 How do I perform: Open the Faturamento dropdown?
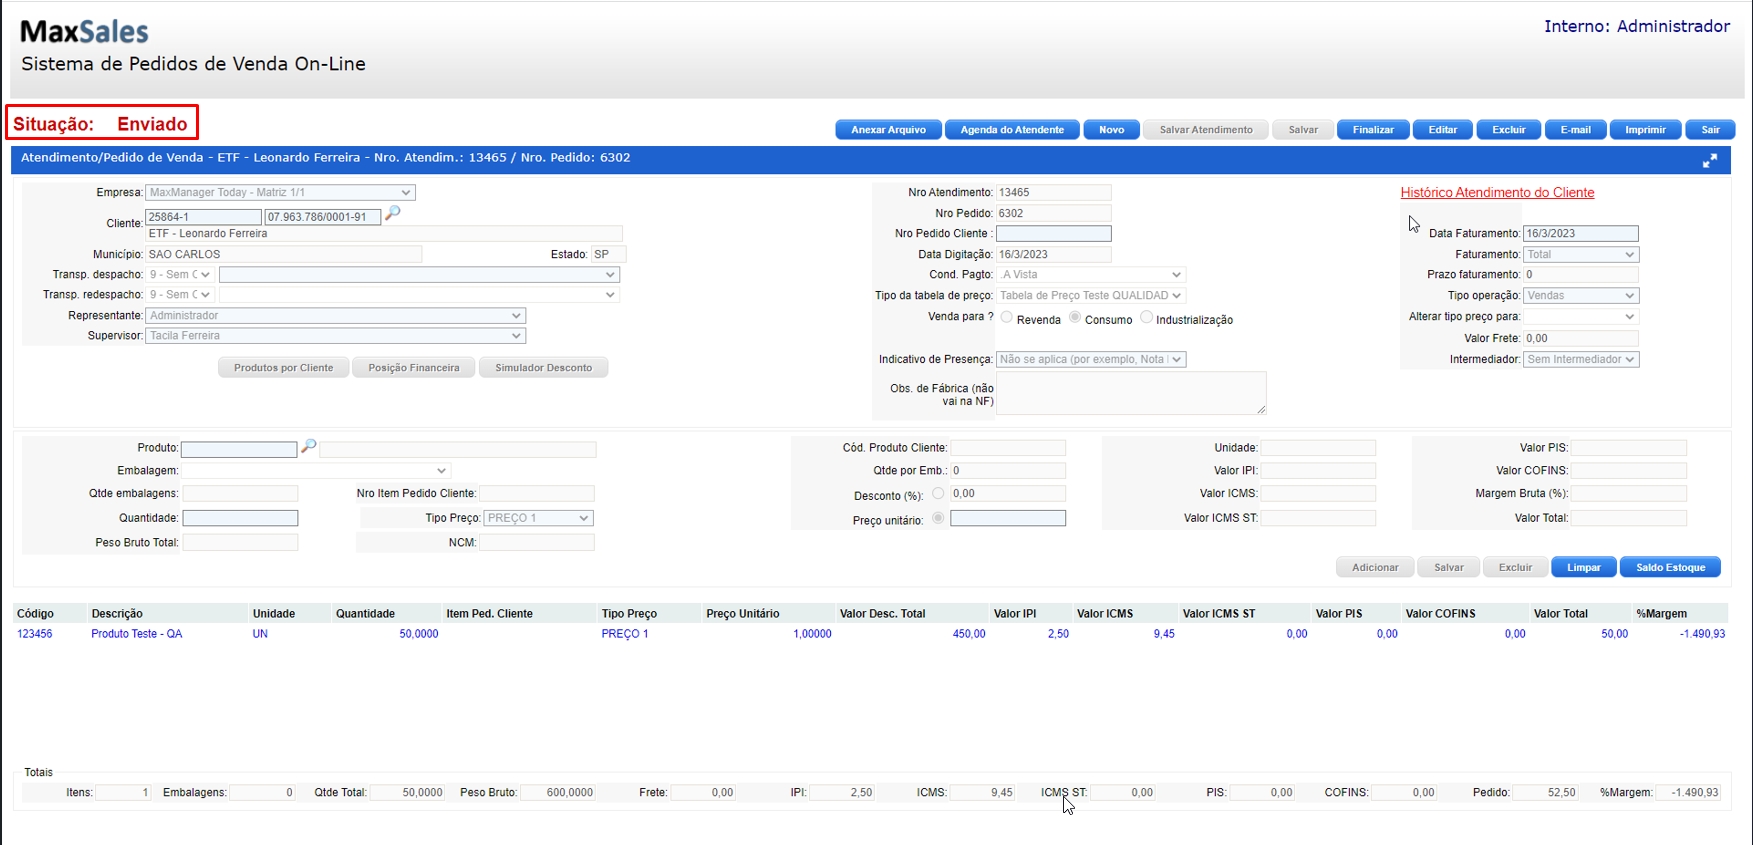pos(1581,254)
